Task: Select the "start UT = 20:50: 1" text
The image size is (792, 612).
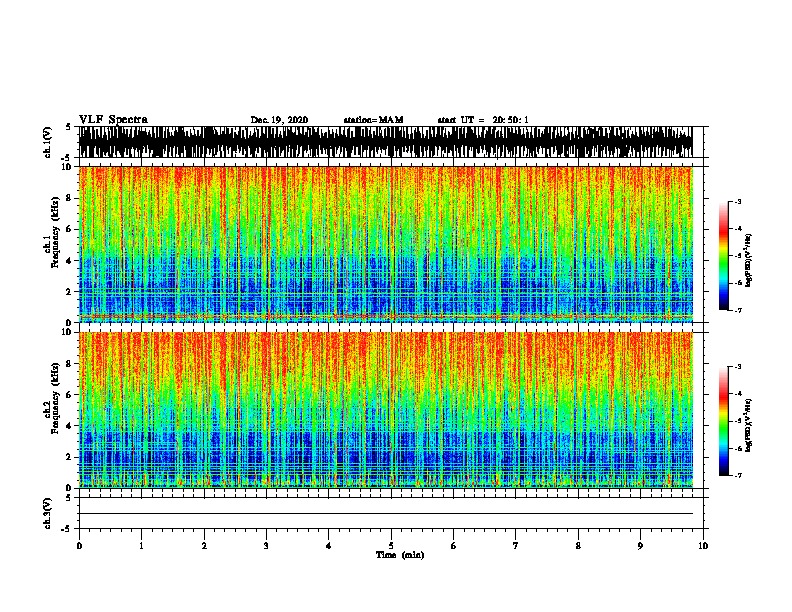Action: click(483, 120)
